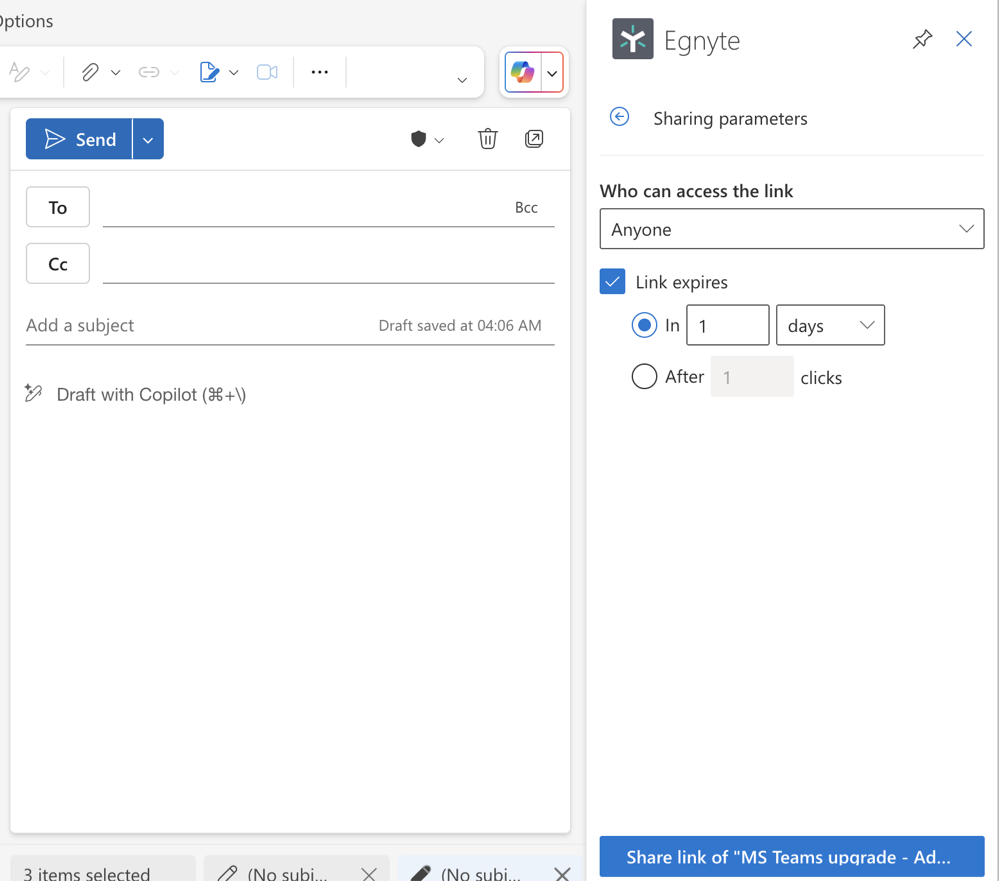Open Copilot from the toolbar icon

(x=523, y=72)
